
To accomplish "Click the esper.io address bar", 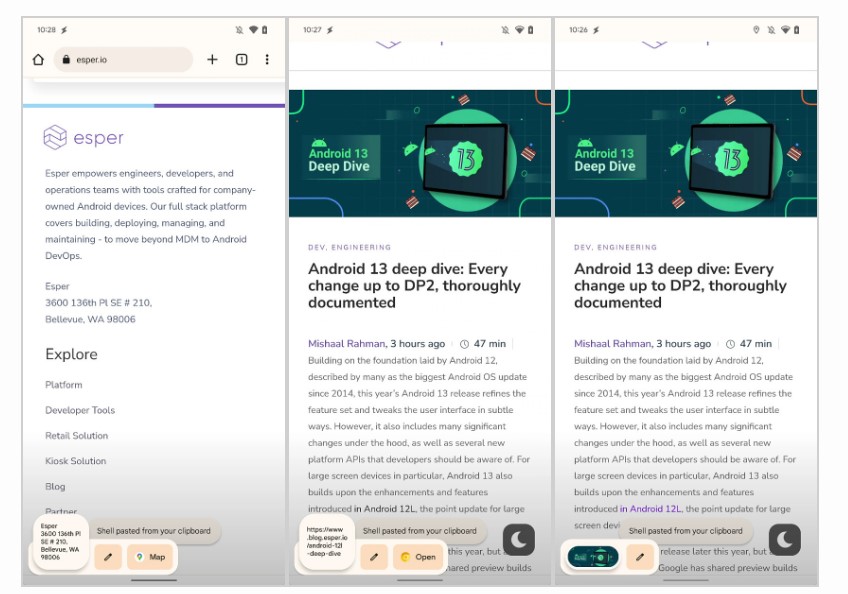I will [x=122, y=60].
